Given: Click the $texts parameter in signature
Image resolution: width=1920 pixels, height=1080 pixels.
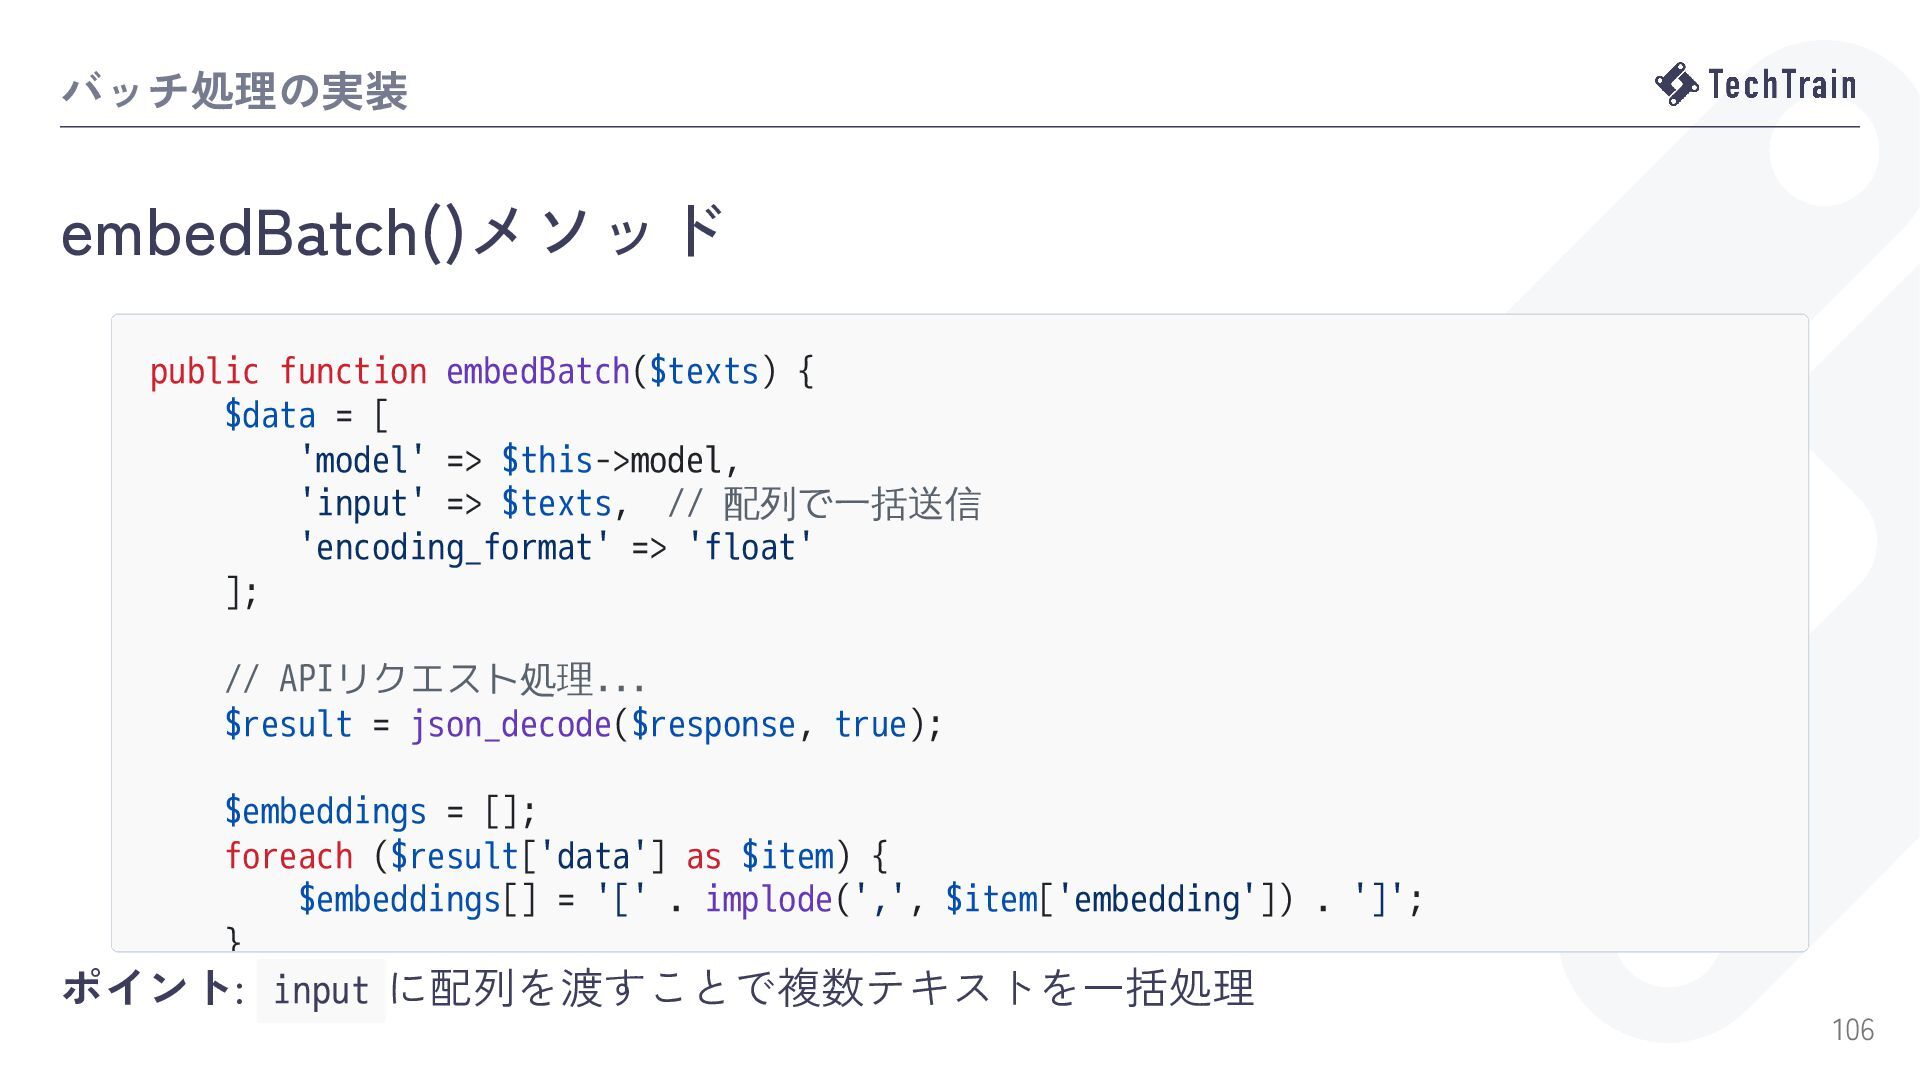Looking at the screenshot, I should (705, 371).
